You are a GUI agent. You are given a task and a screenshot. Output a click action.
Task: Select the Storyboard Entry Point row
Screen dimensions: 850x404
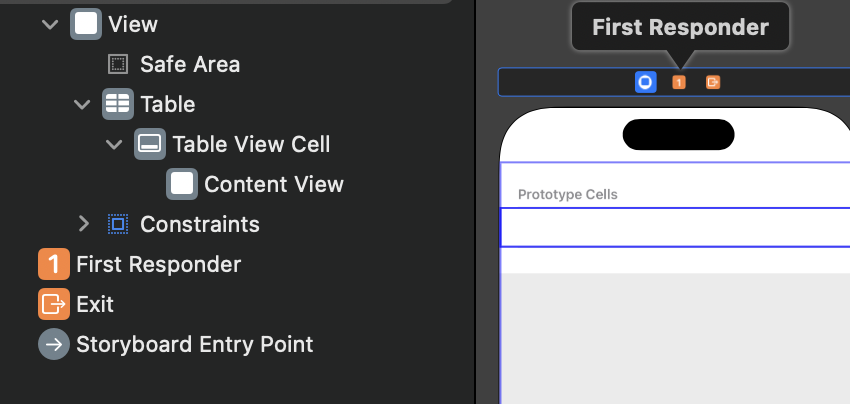[194, 344]
